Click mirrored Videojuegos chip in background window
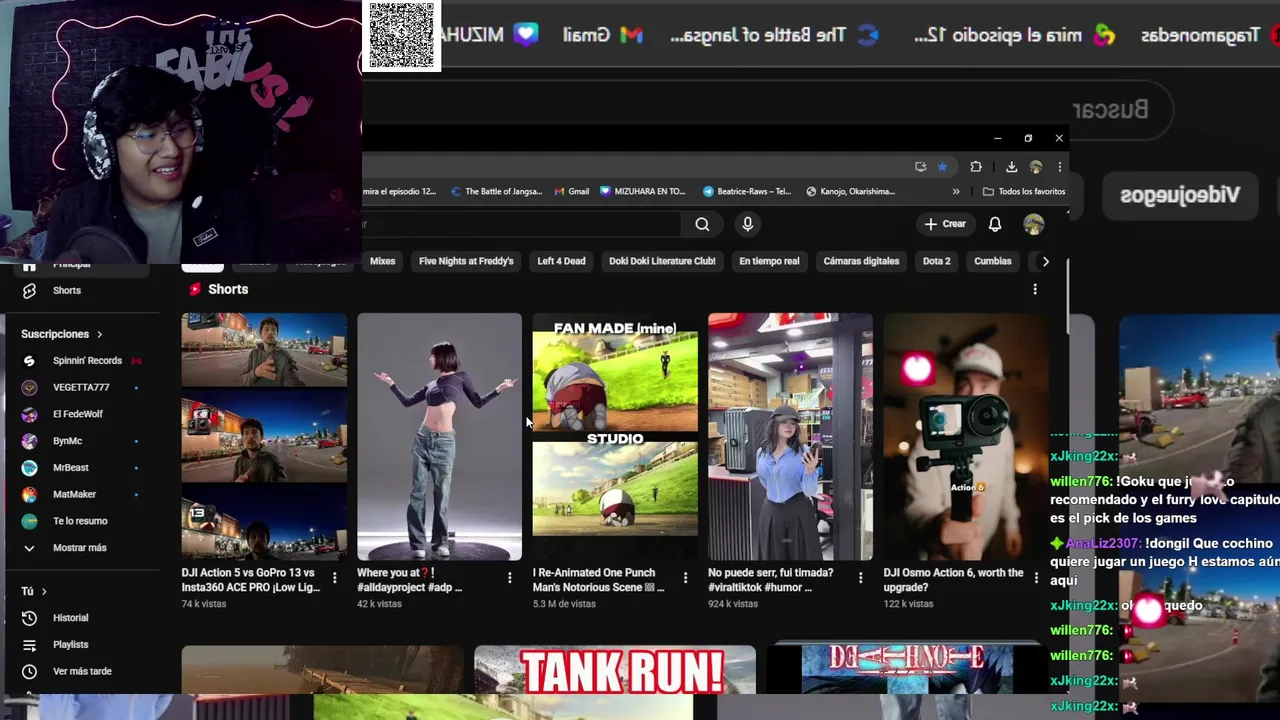The width and height of the screenshot is (1280, 720). [x=1179, y=195]
